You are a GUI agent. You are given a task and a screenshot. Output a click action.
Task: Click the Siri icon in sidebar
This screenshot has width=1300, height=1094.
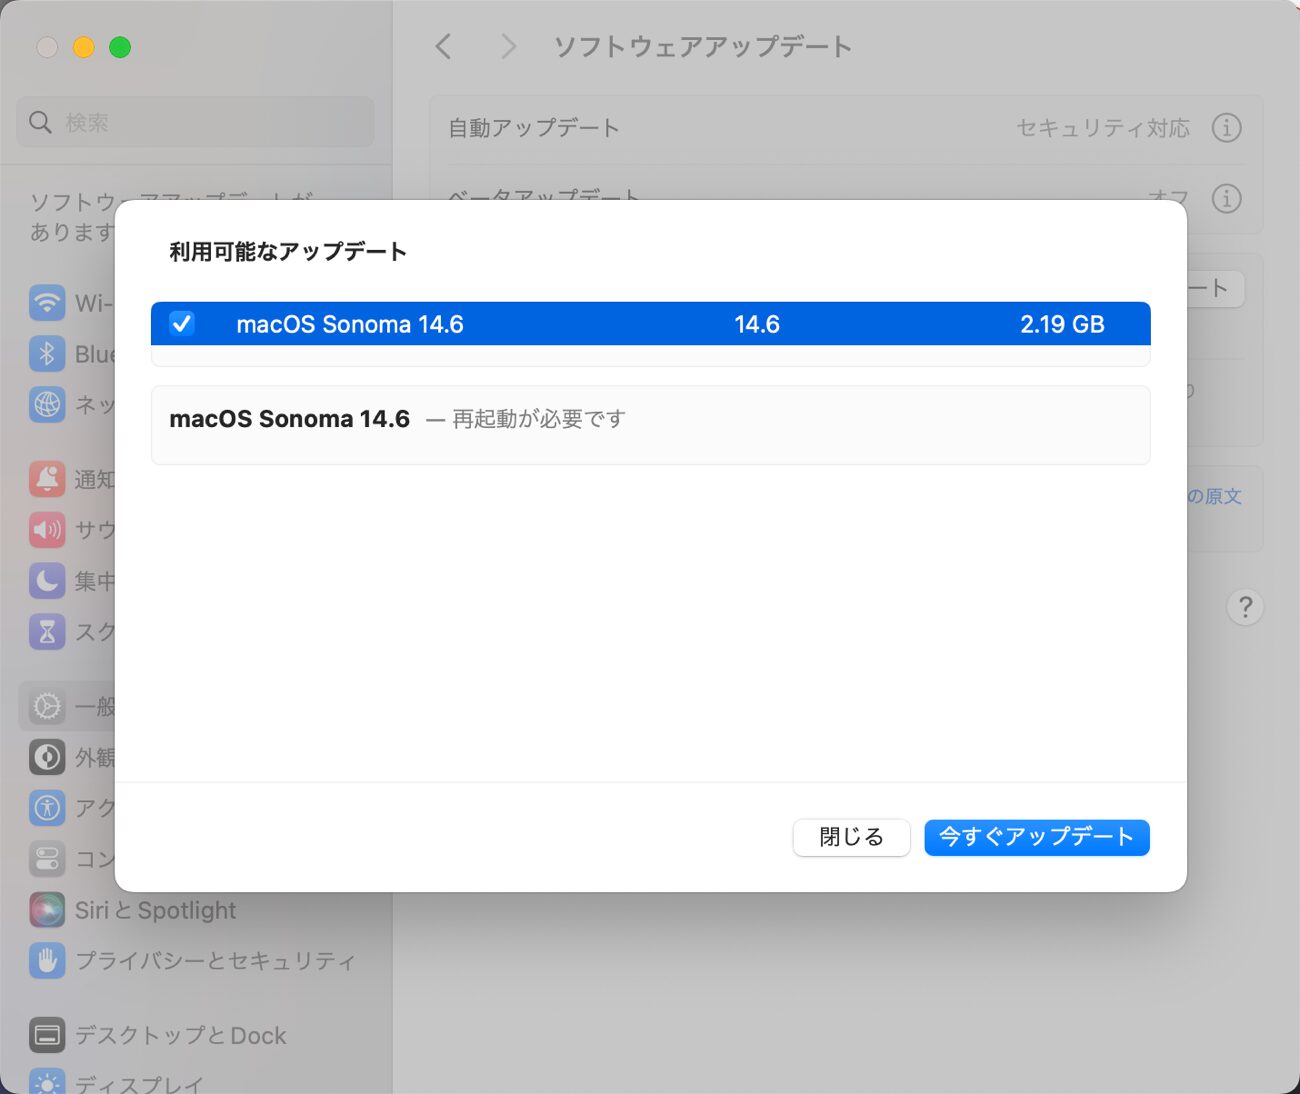pyautogui.click(x=47, y=910)
